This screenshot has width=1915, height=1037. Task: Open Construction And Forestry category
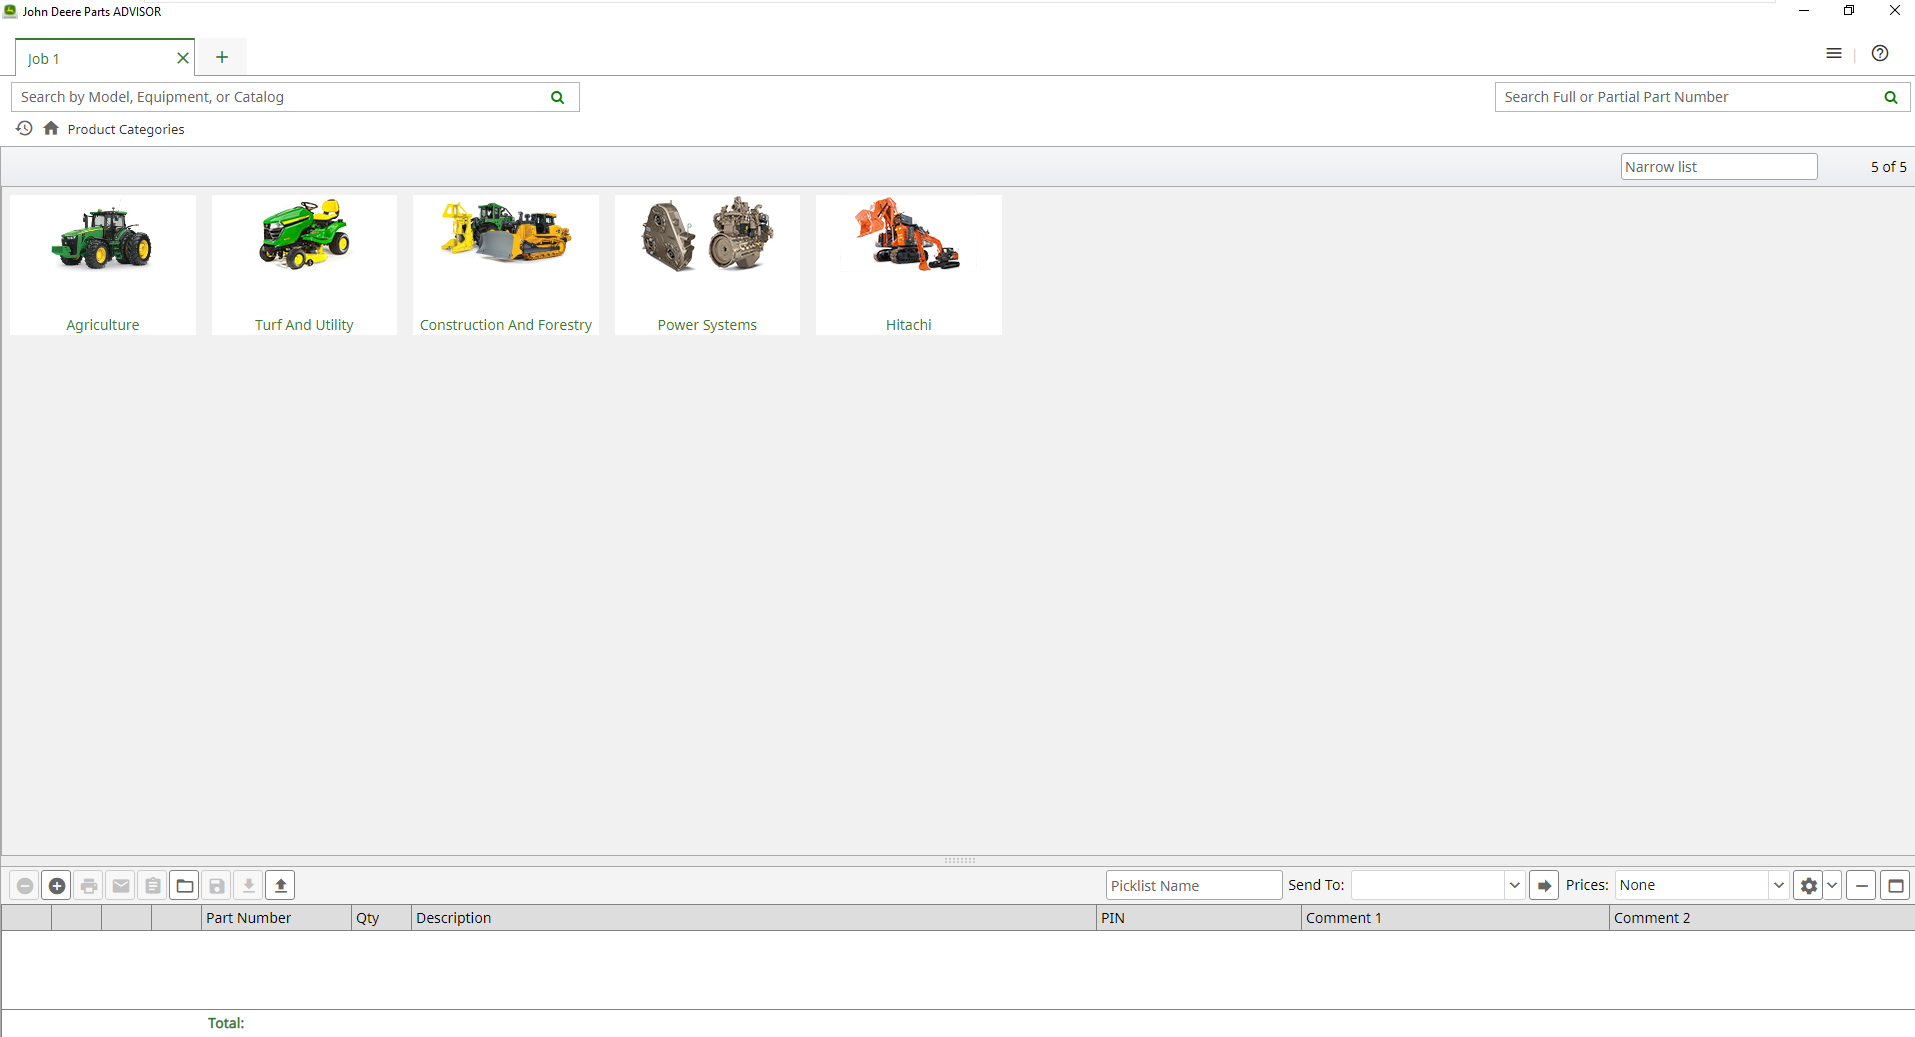coord(506,265)
